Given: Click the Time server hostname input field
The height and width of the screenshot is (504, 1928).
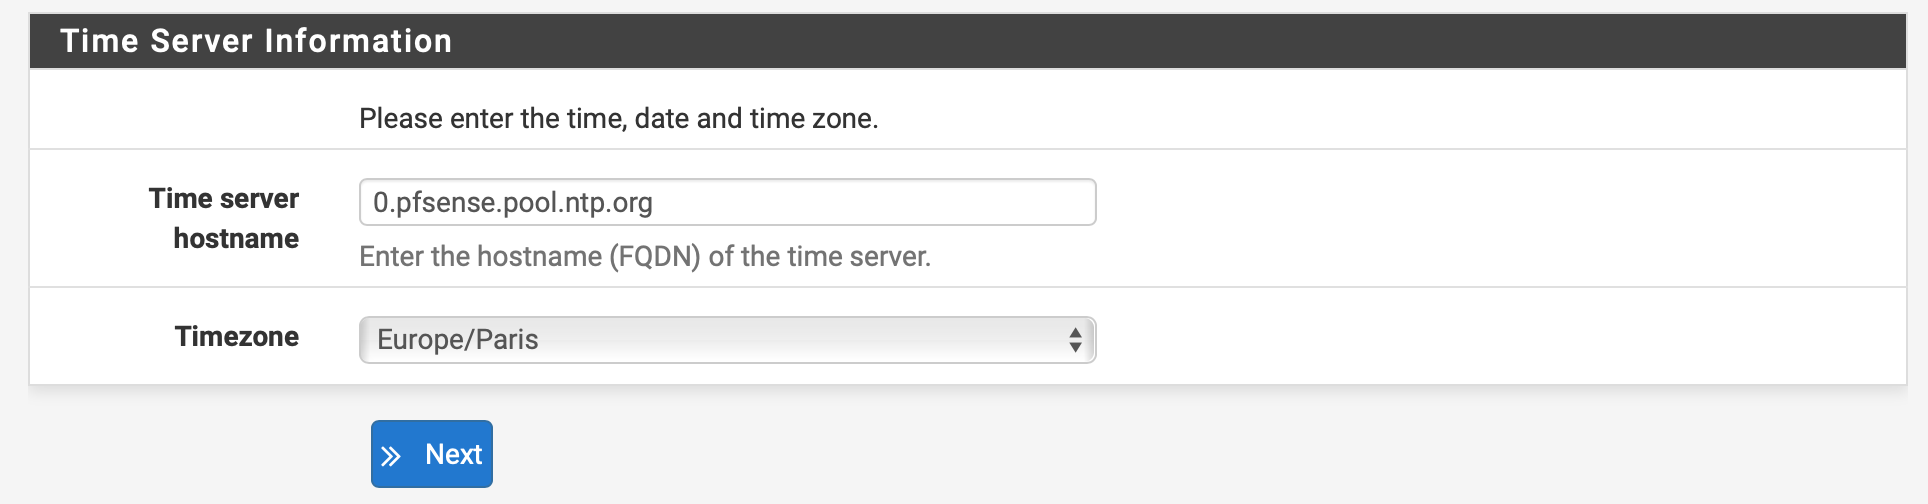Looking at the screenshot, I should (x=727, y=202).
